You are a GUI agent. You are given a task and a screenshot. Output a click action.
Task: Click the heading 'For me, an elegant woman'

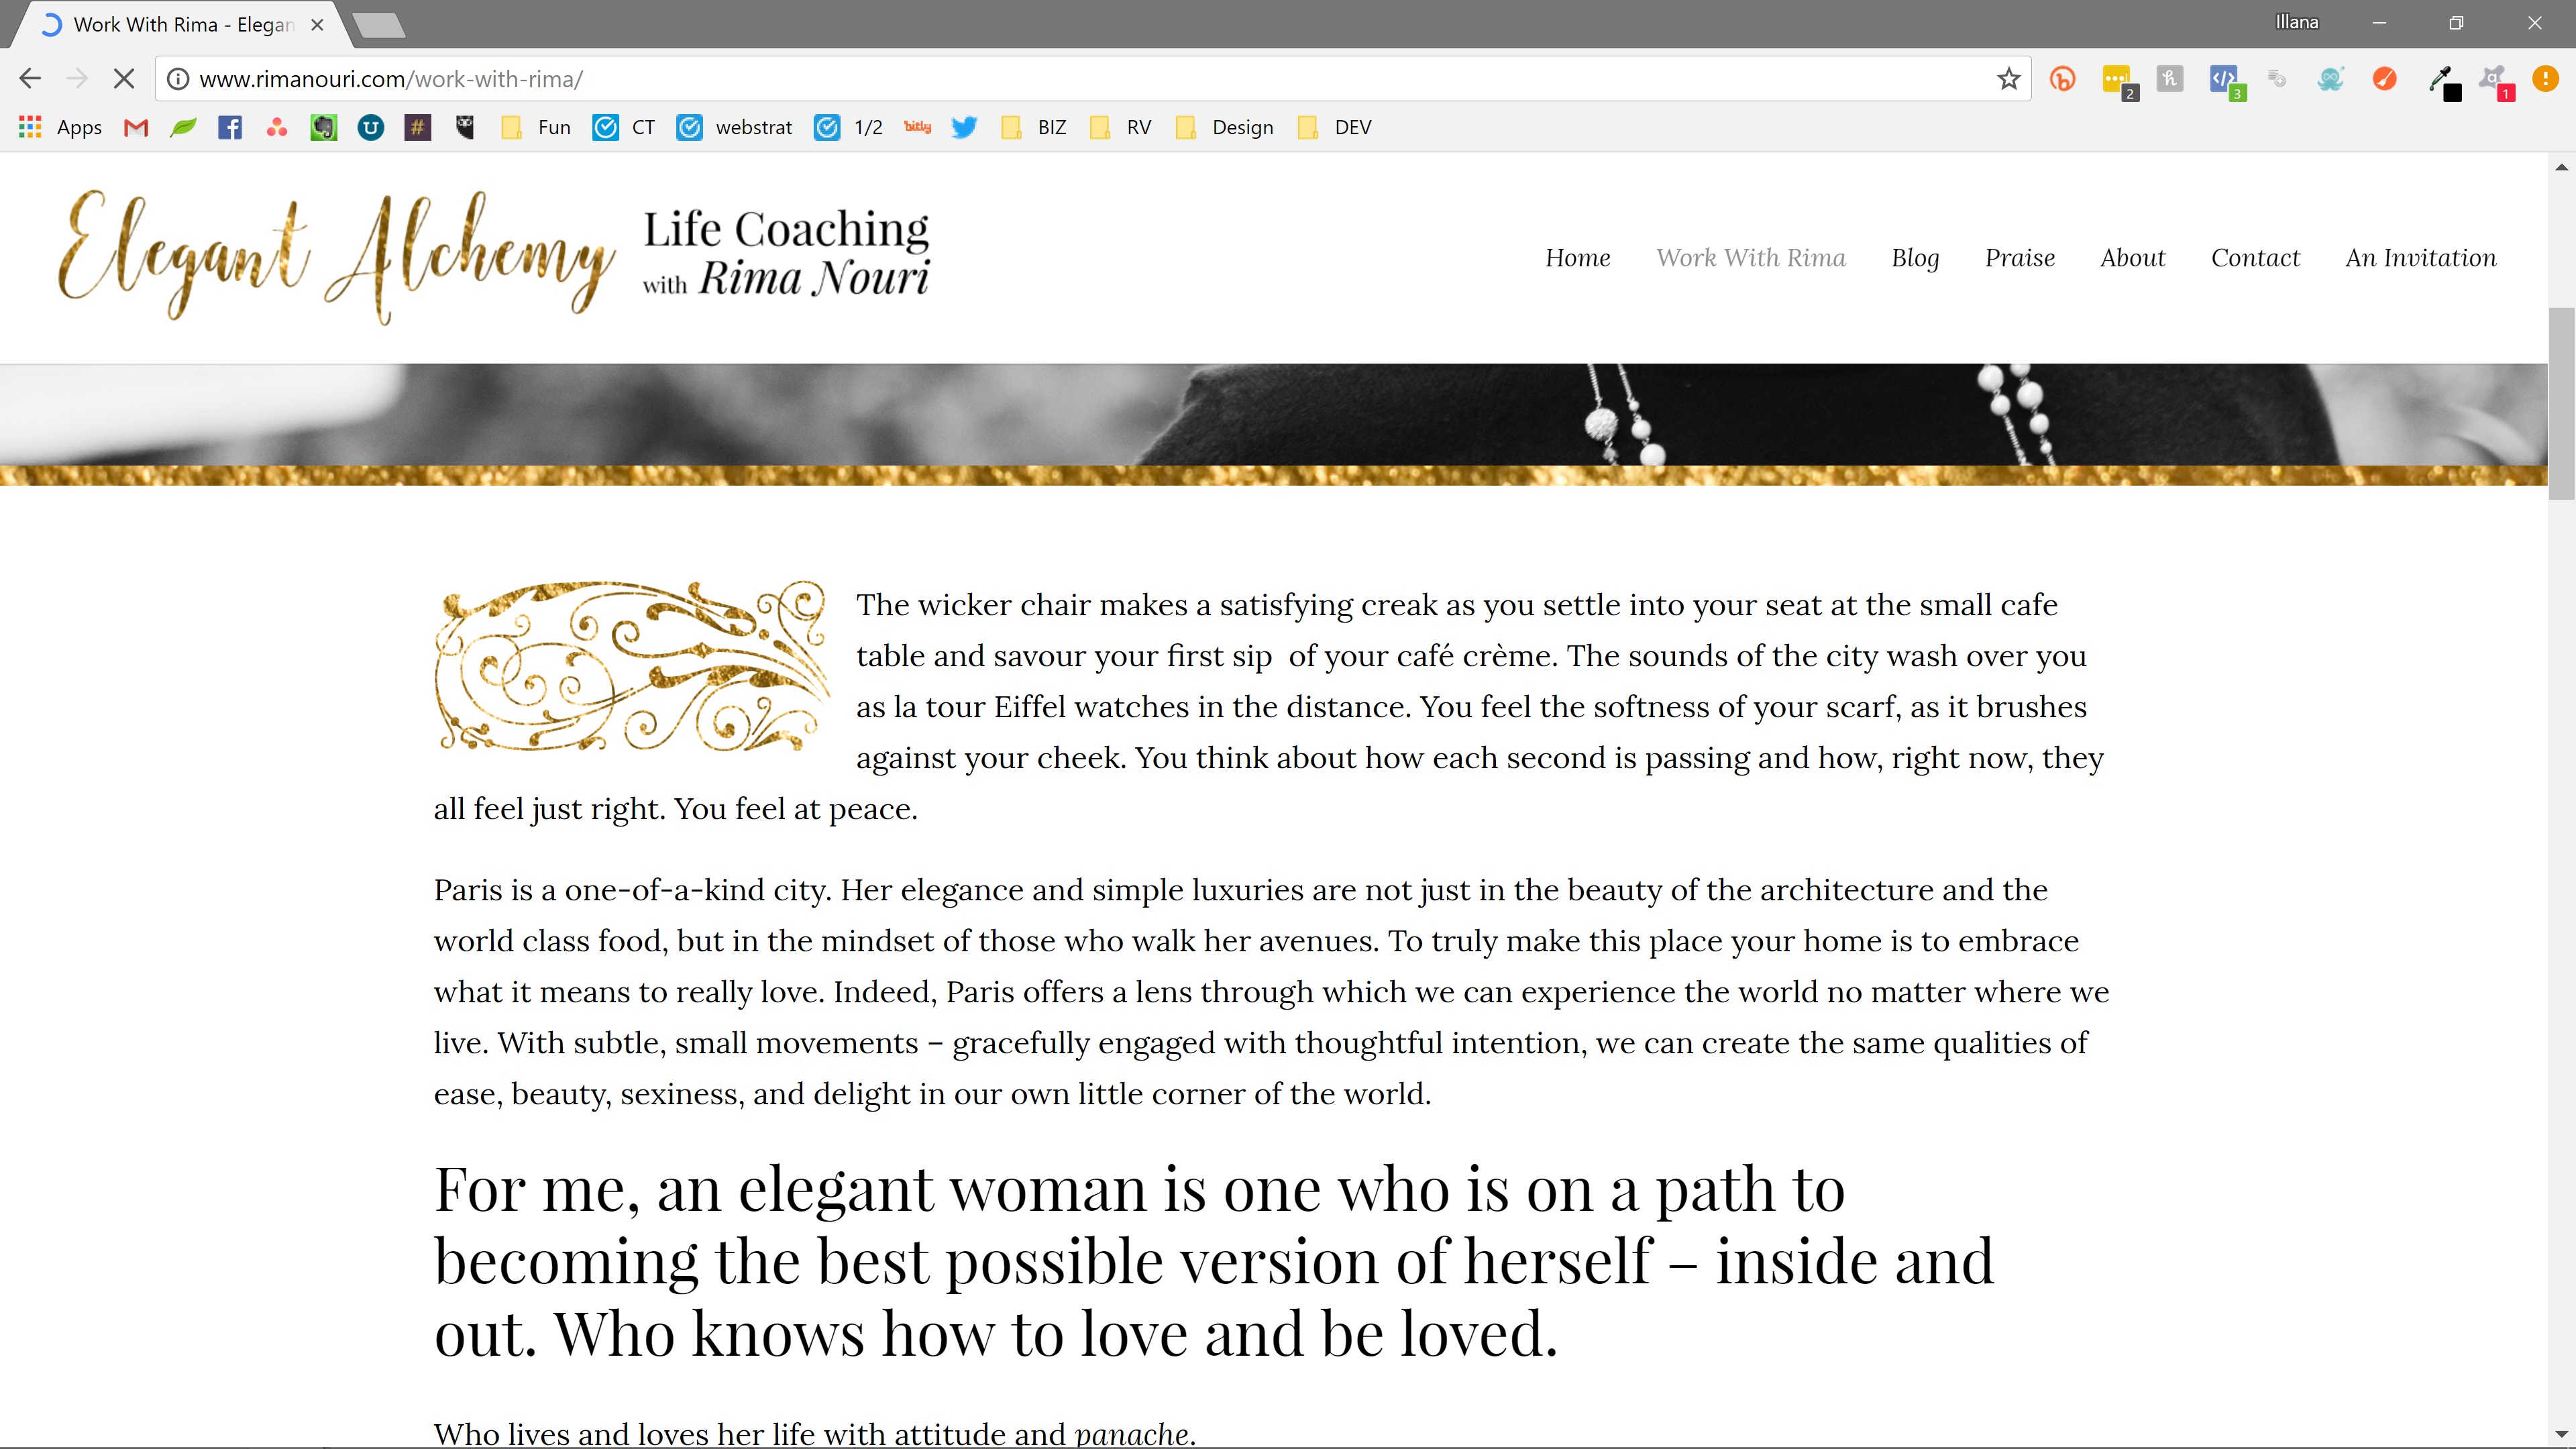click(x=1213, y=1260)
